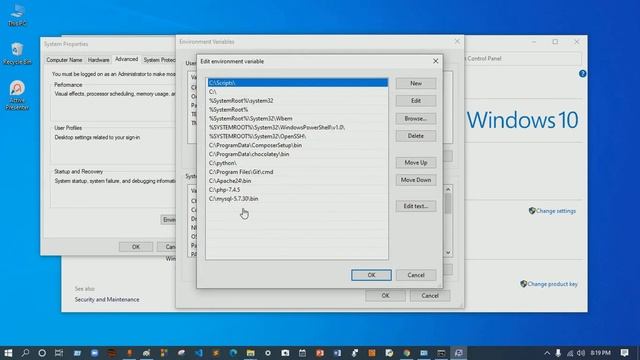Switch to Hardware tab in System Properties
The height and width of the screenshot is (360, 640).
tap(98, 60)
